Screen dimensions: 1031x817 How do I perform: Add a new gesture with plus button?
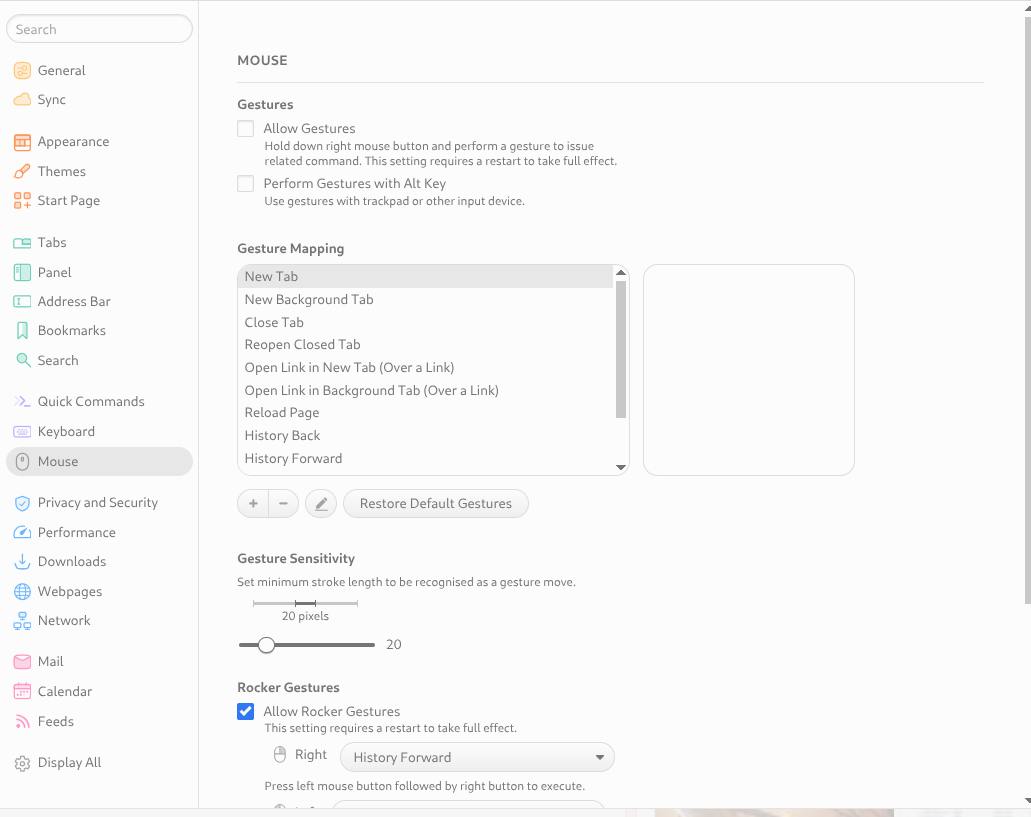tap(253, 503)
